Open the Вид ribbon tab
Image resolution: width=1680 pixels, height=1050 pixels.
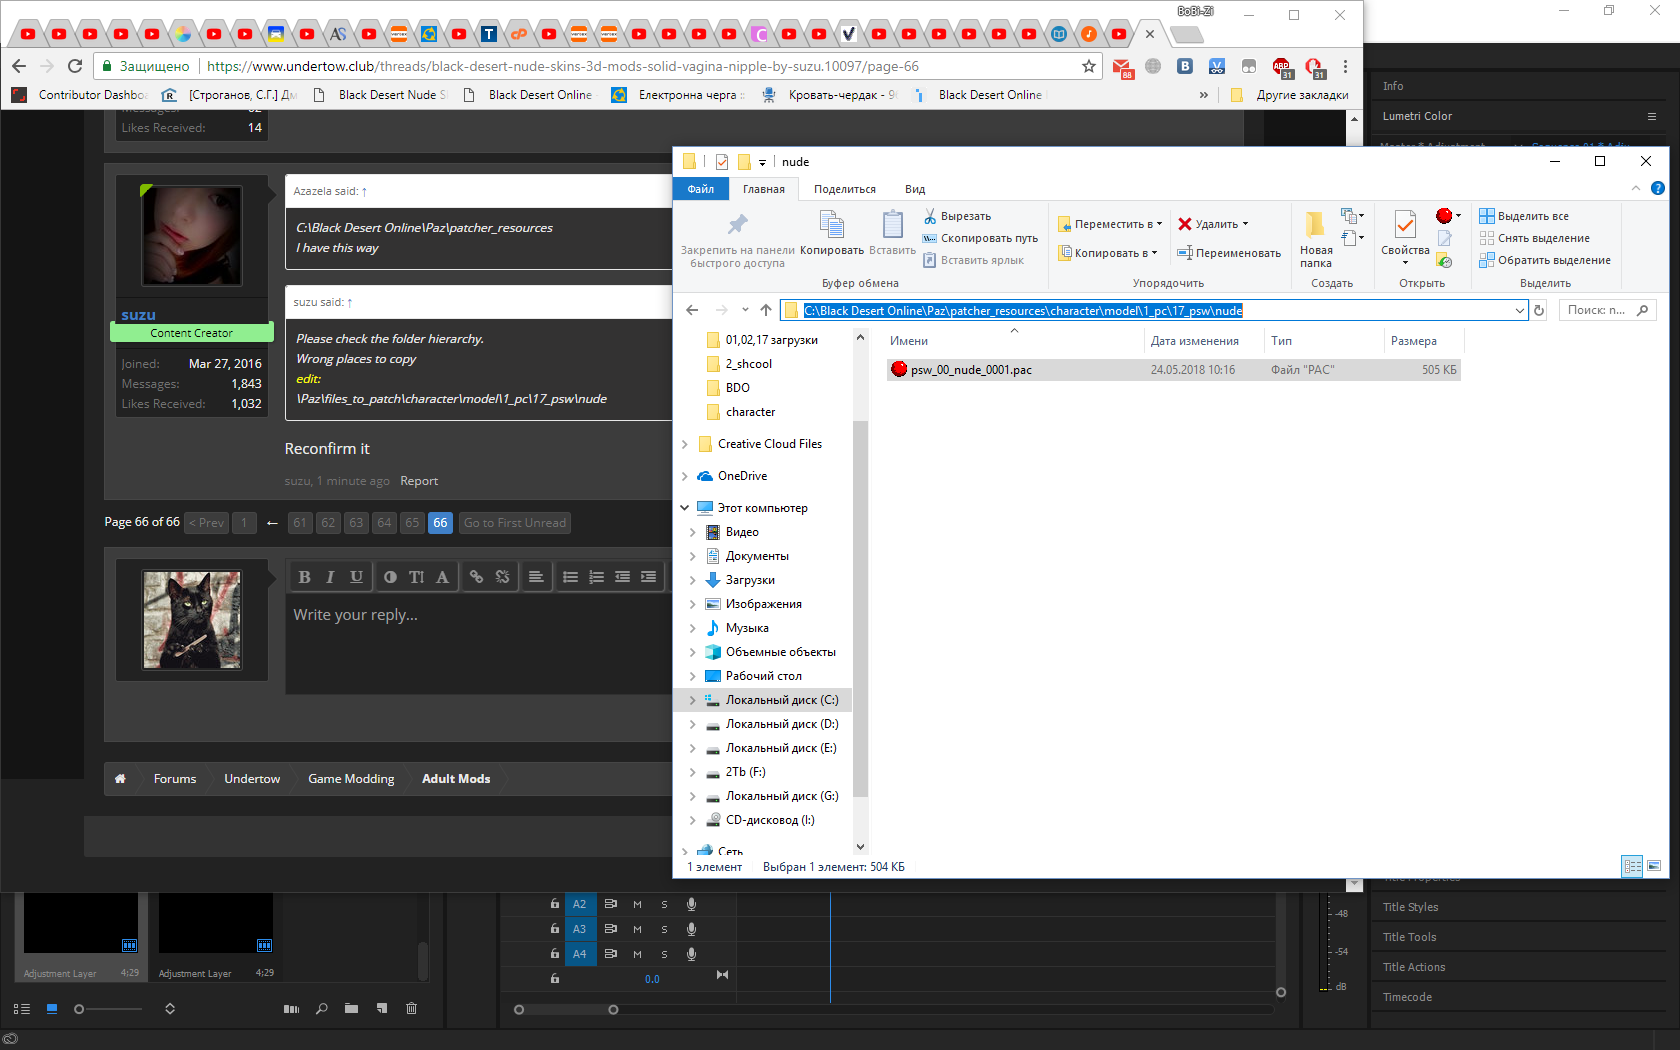914,189
